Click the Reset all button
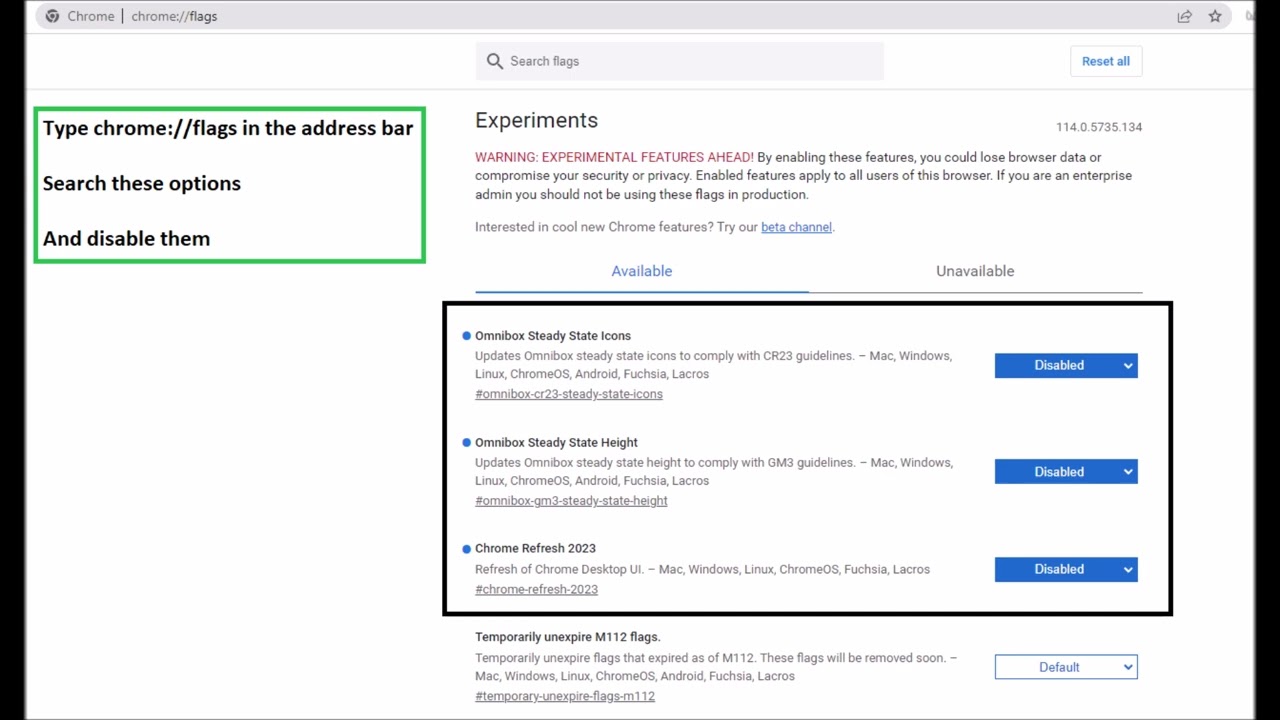 click(x=1106, y=61)
